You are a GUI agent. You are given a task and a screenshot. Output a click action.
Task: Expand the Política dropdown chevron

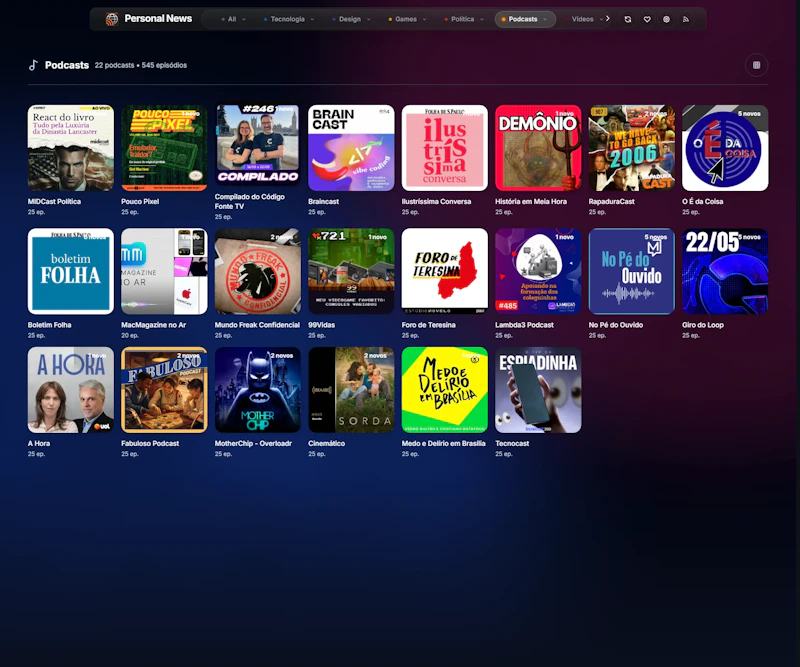coord(482,19)
